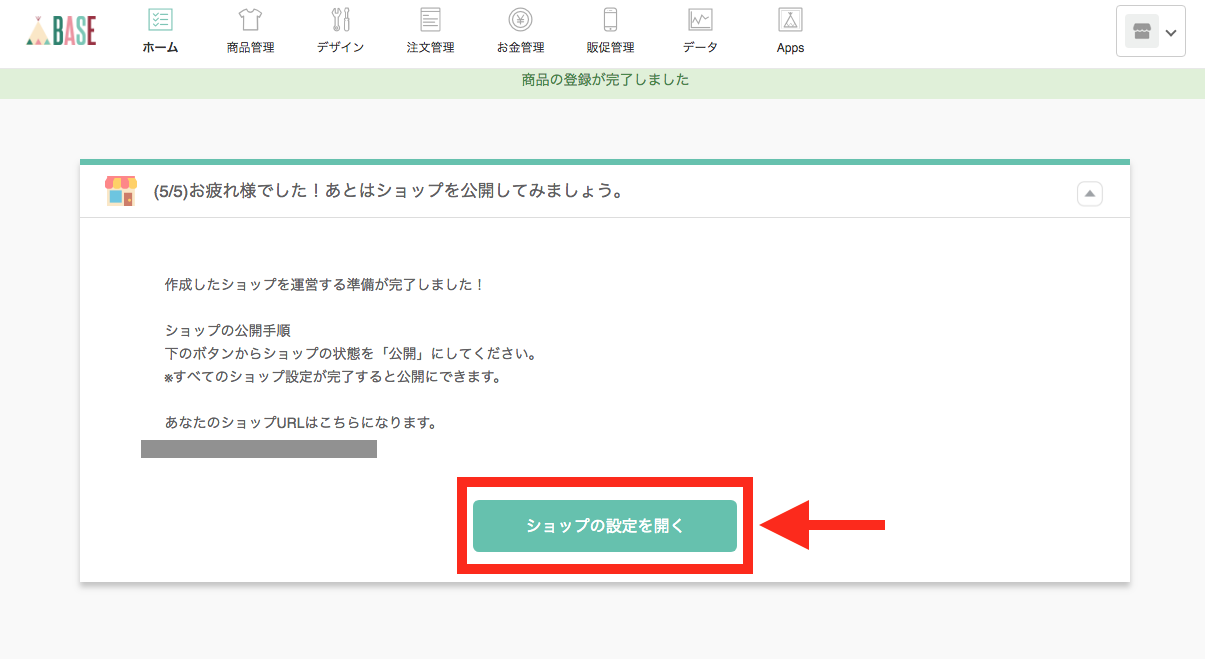Click the gray shop avatar at top right

click(1141, 32)
